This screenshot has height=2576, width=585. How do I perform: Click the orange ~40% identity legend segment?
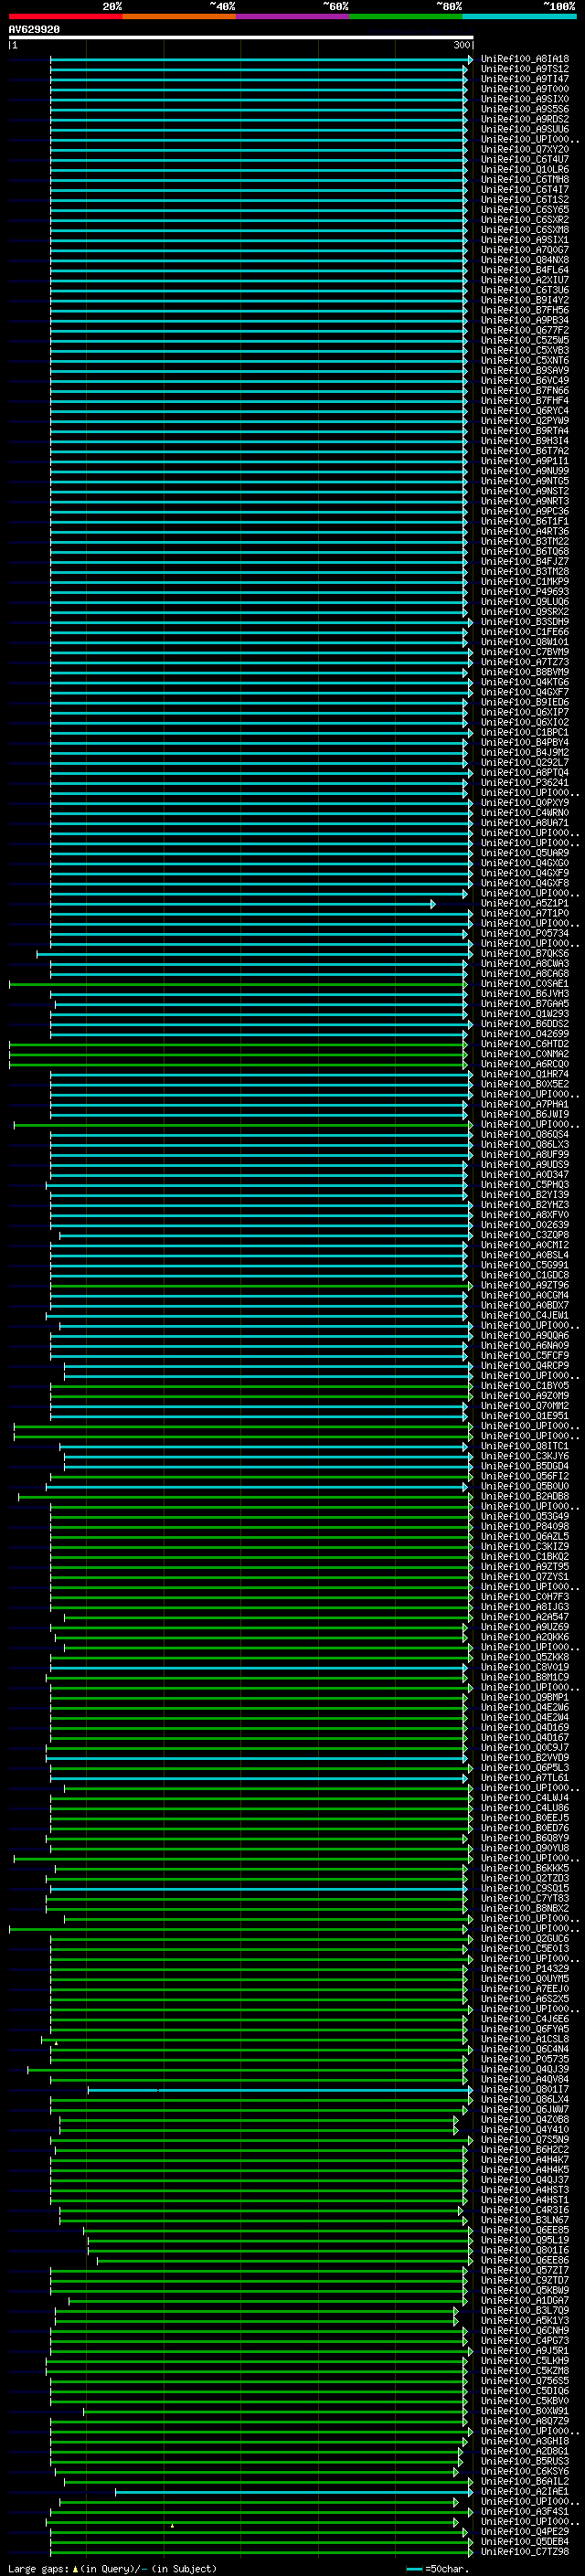[179, 16]
